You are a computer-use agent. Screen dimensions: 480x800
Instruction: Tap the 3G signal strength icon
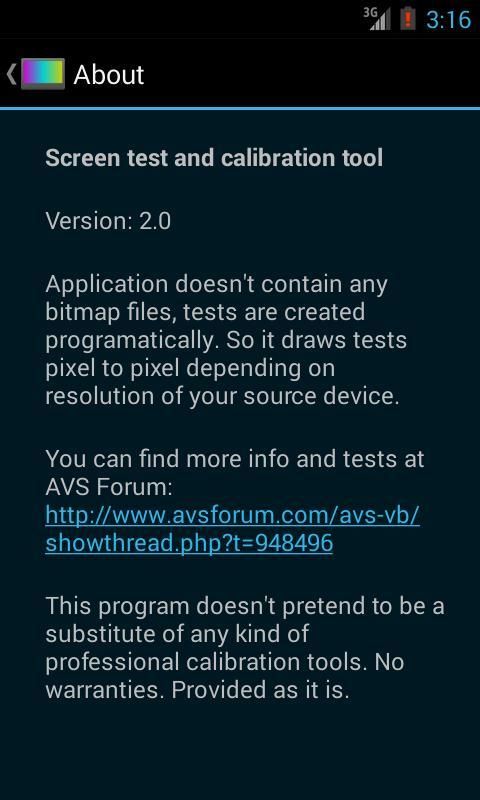pyautogui.click(x=377, y=18)
